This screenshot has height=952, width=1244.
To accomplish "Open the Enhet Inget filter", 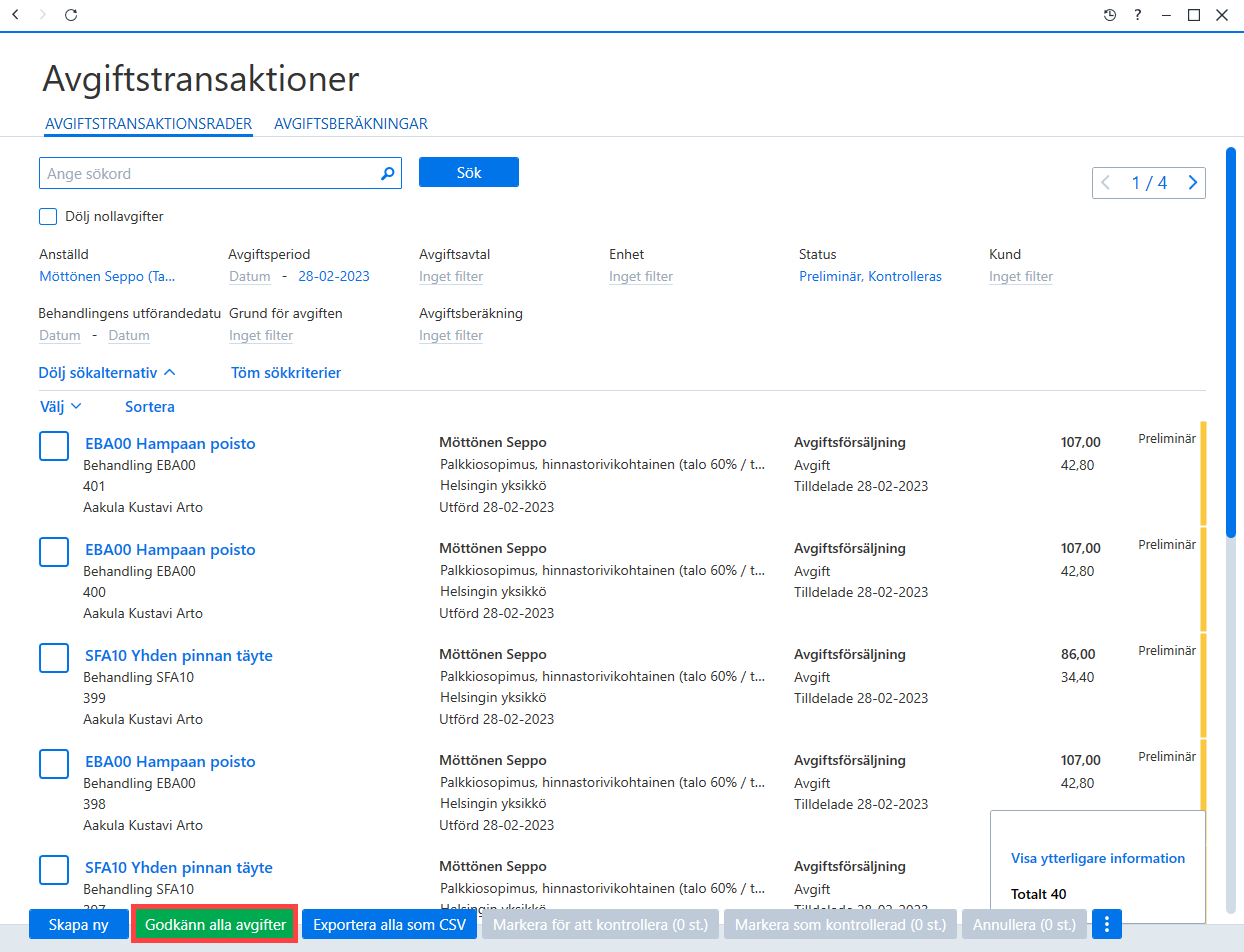I will coord(641,276).
